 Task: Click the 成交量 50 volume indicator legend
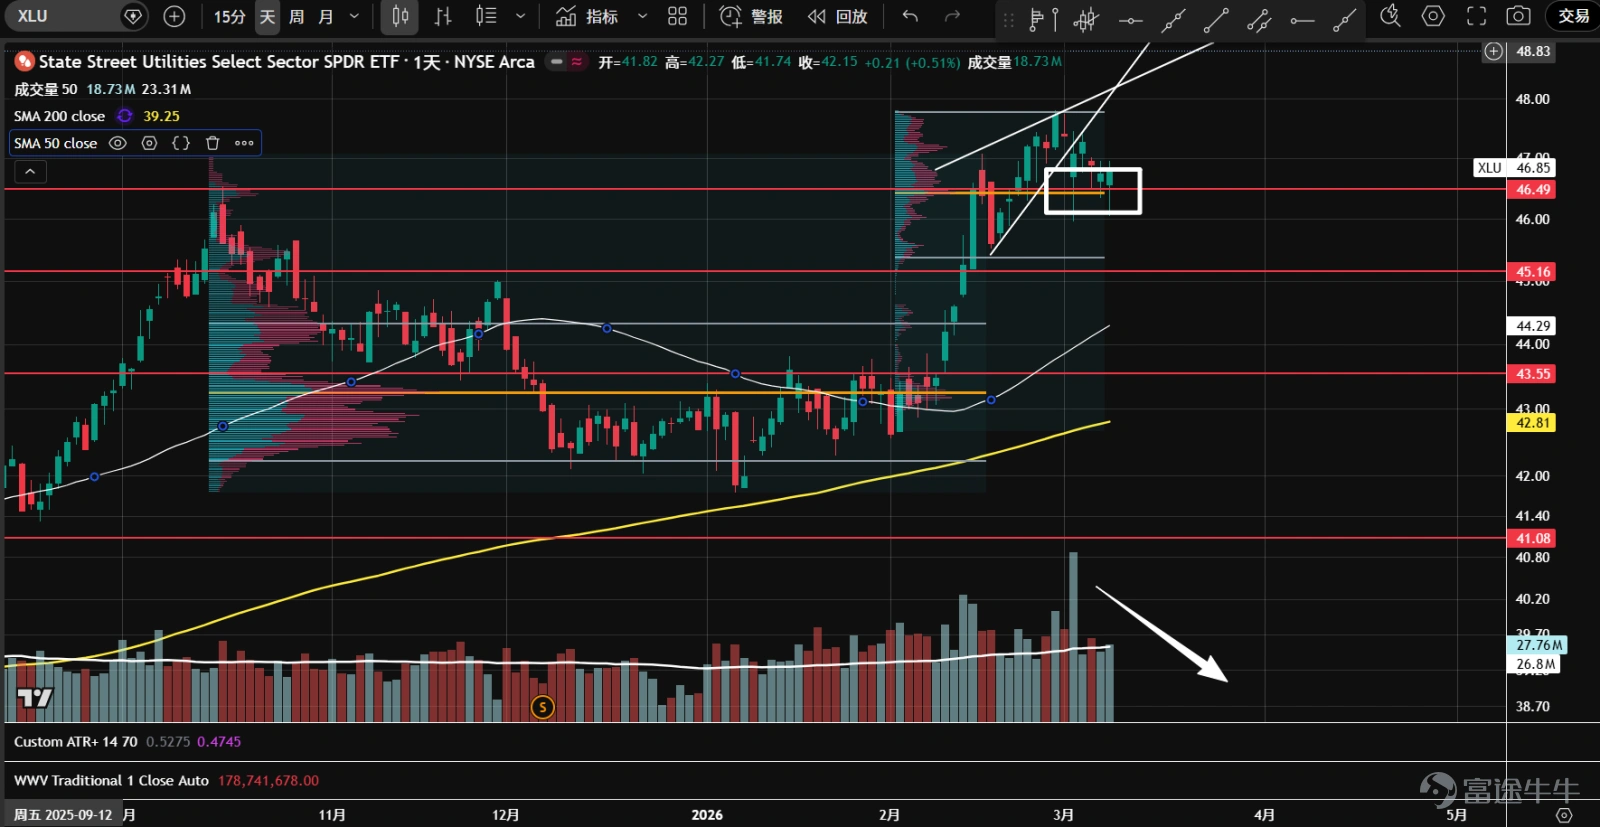click(45, 89)
